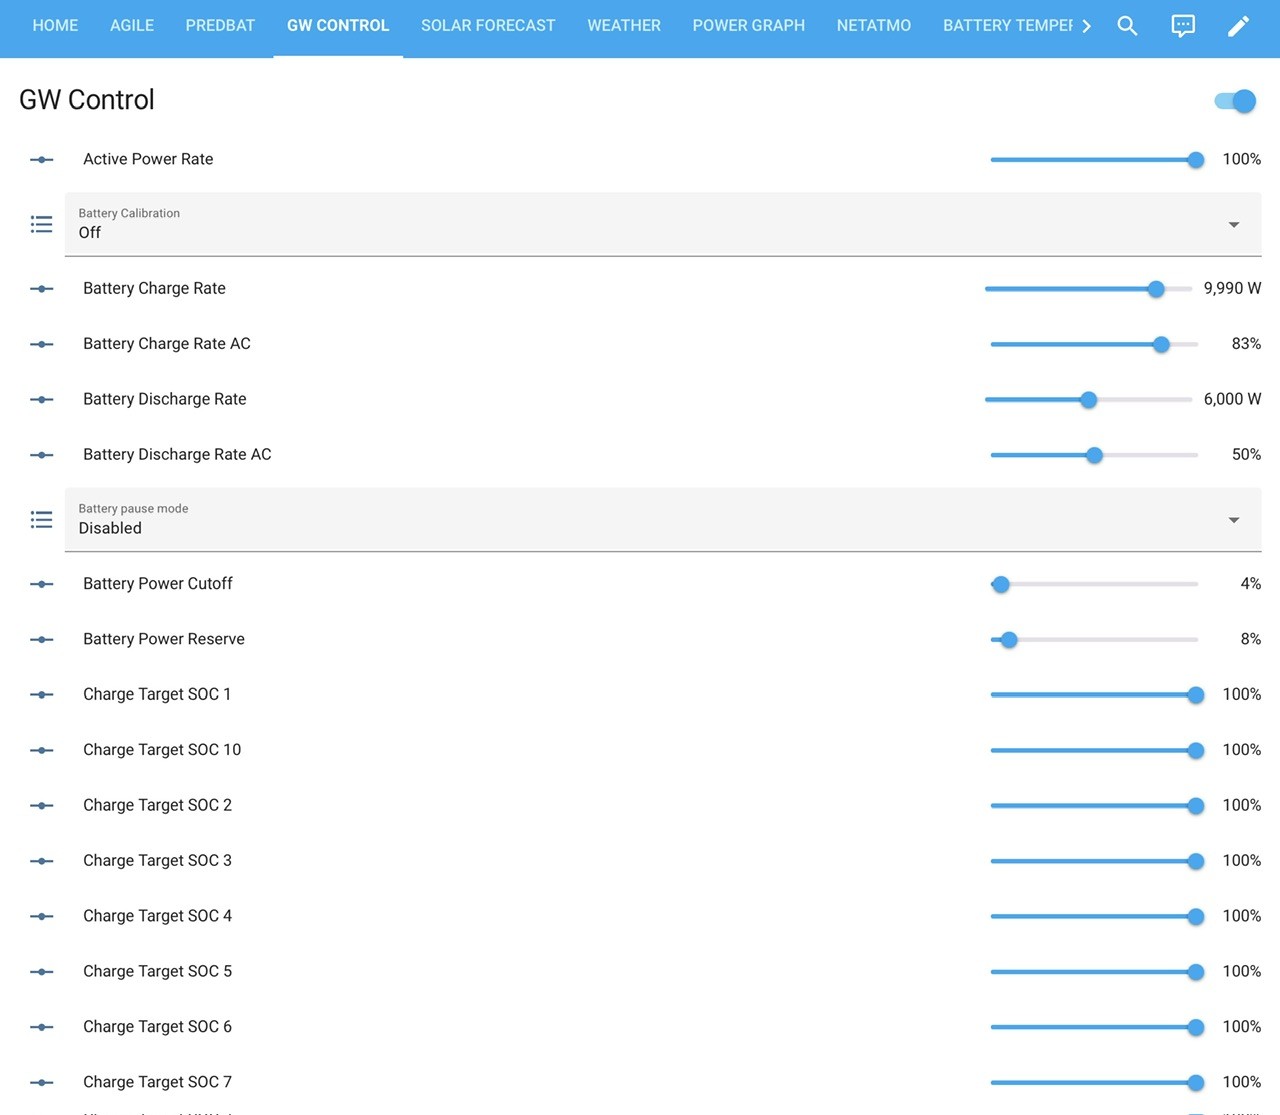
Task: Show more tabs with the header chevron
Action: (1086, 26)
